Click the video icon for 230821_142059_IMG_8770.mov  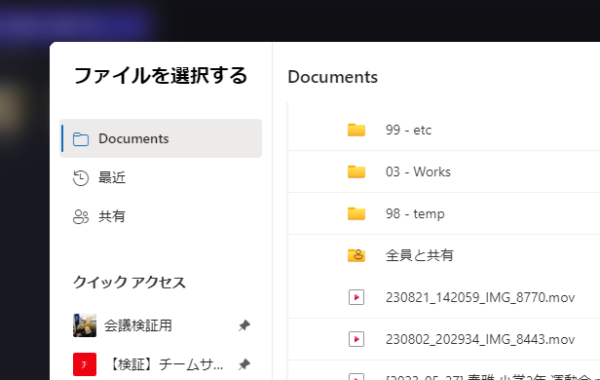356,297
